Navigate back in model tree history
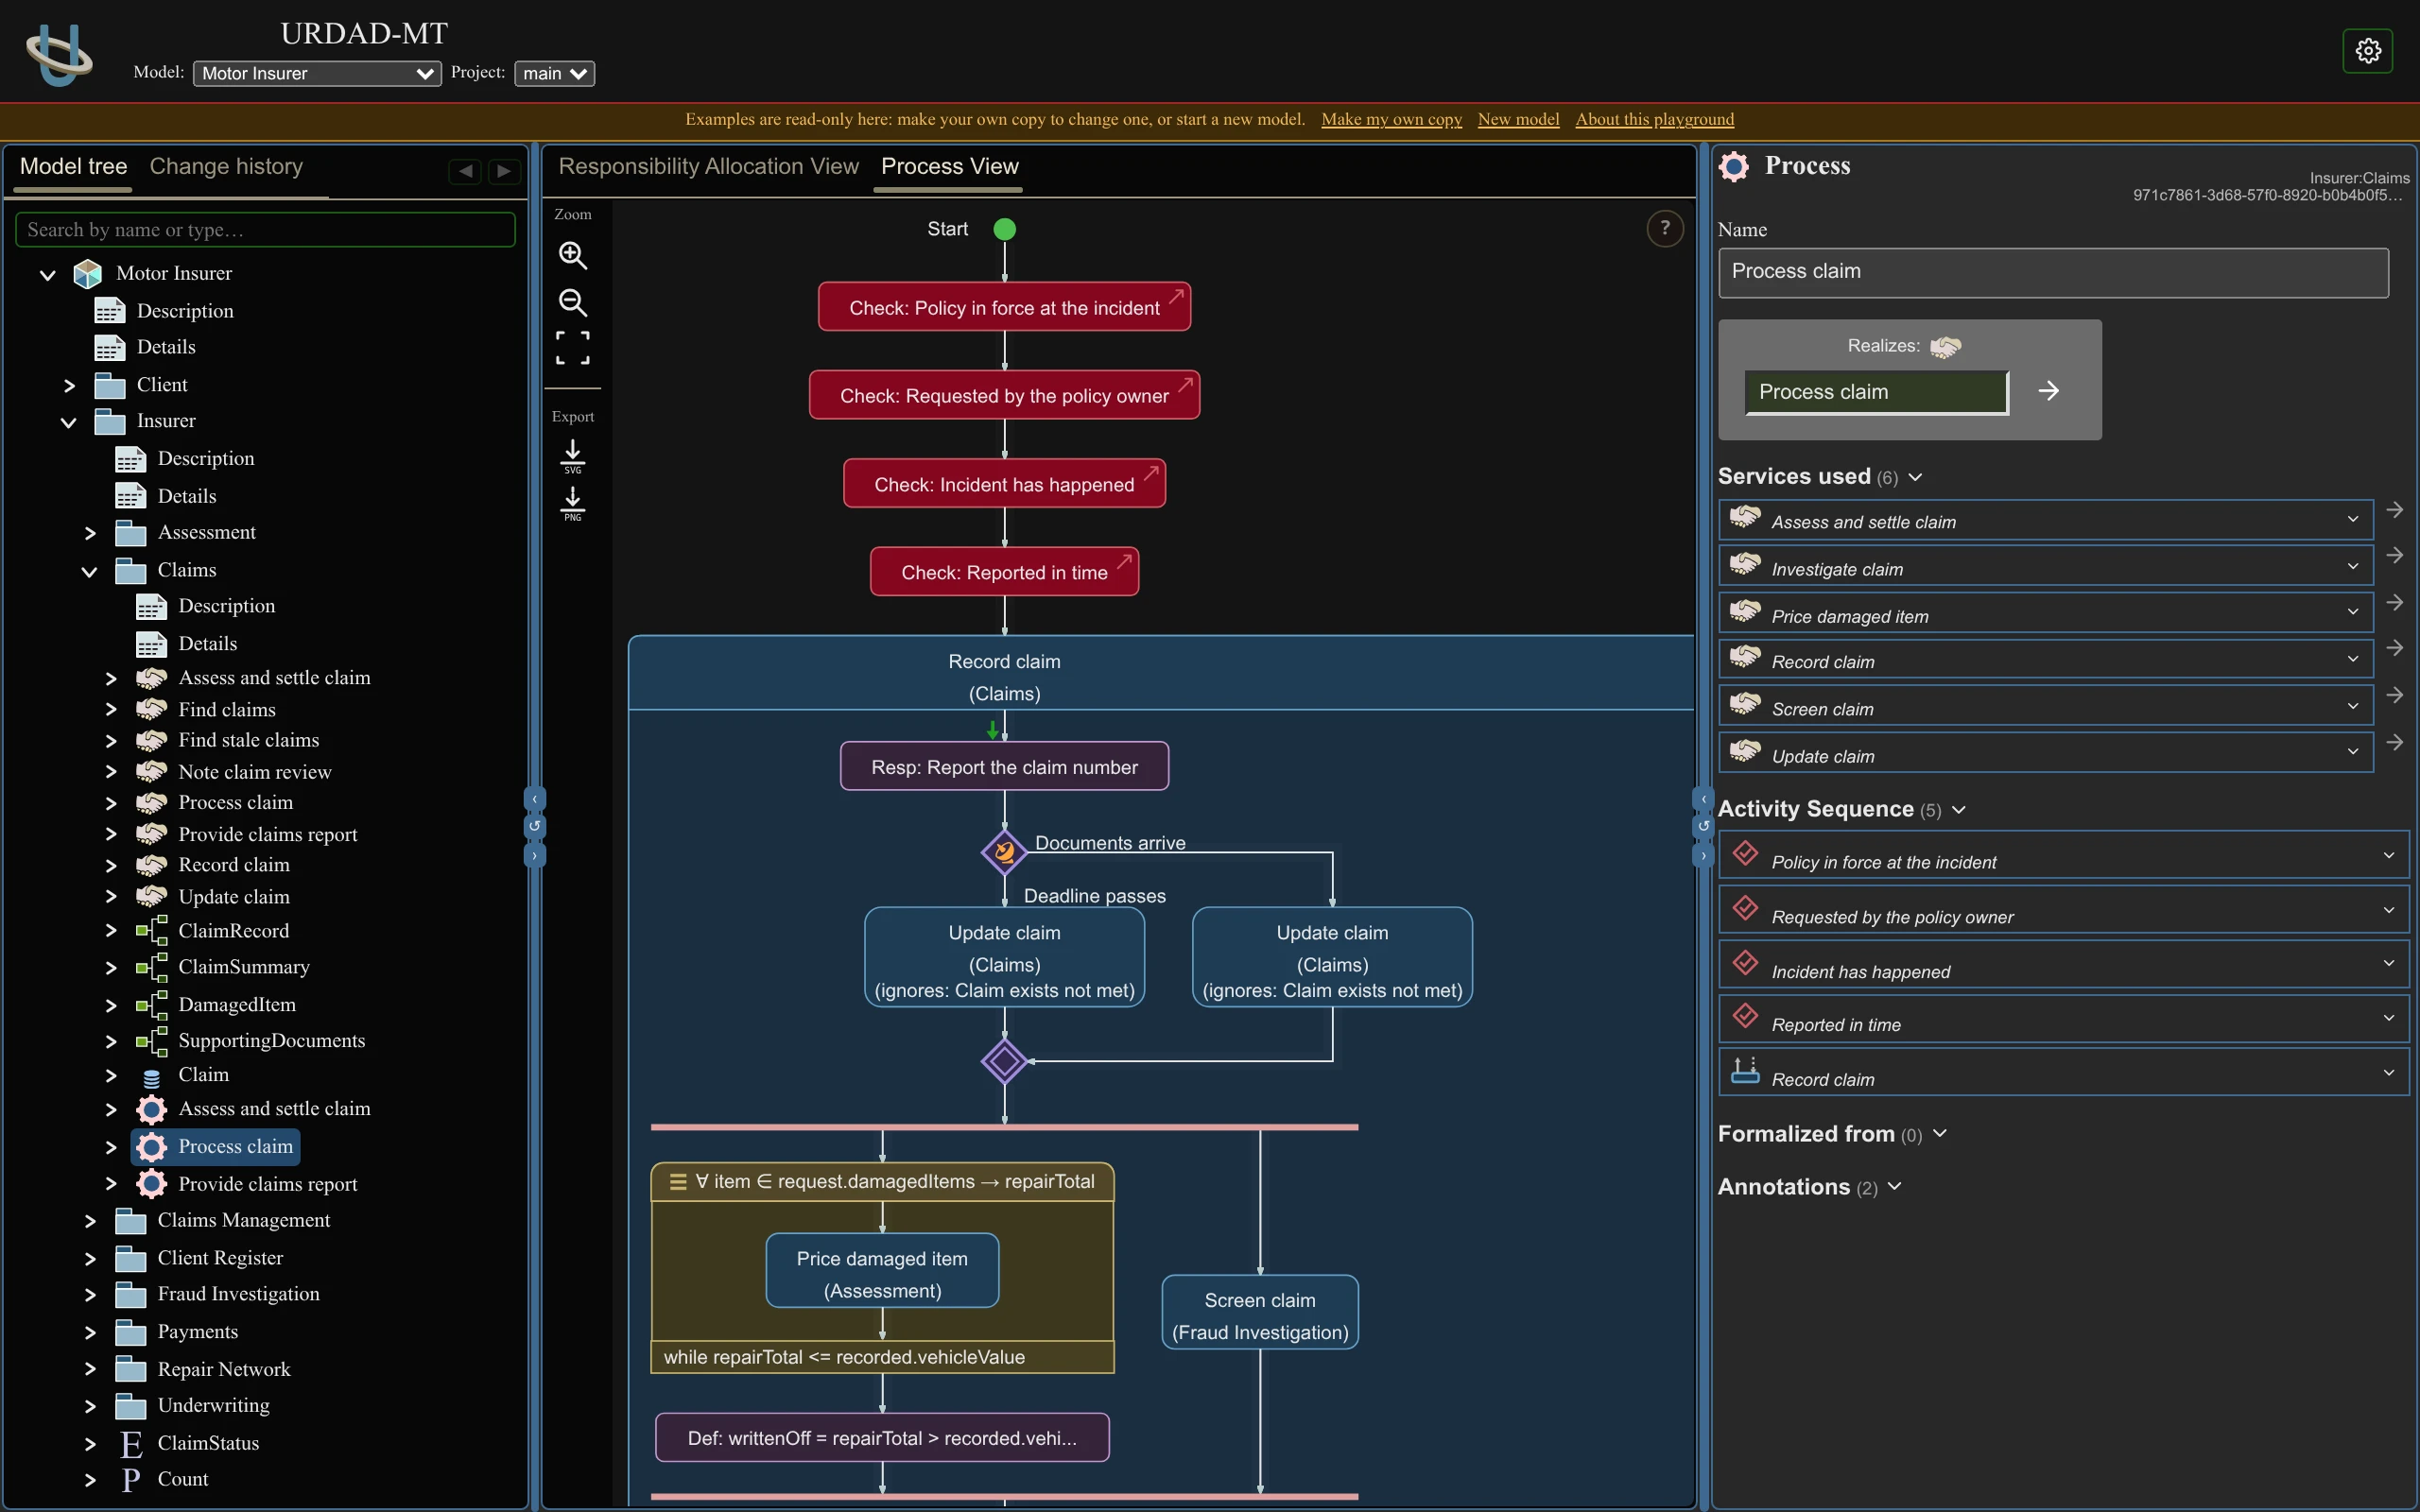2420x1512 pixels. (465, 171)
